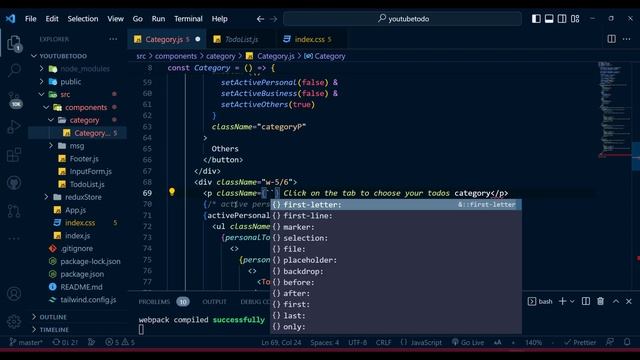
Task: Click Prettier status bar item
Action: click(580, 342)
